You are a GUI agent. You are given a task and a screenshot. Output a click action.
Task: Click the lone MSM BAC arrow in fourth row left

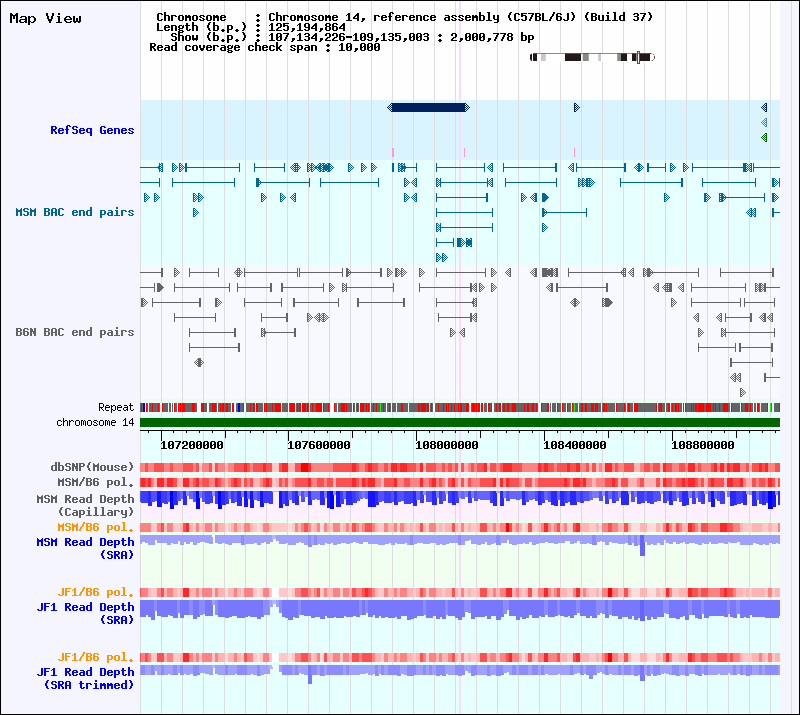(x=196, y=212)
